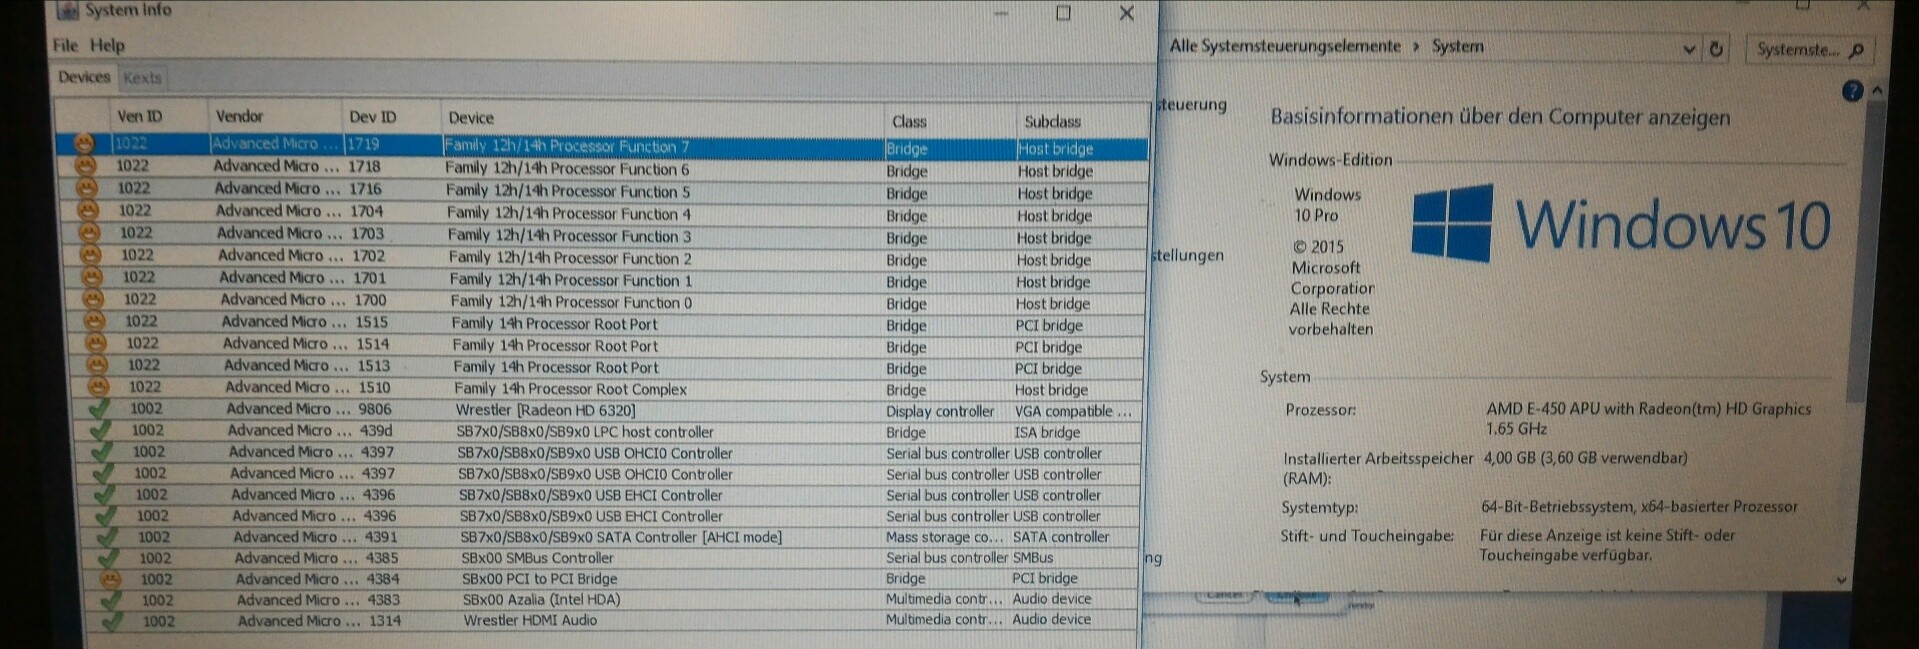Maximize the System Info window

point(1063,13)
